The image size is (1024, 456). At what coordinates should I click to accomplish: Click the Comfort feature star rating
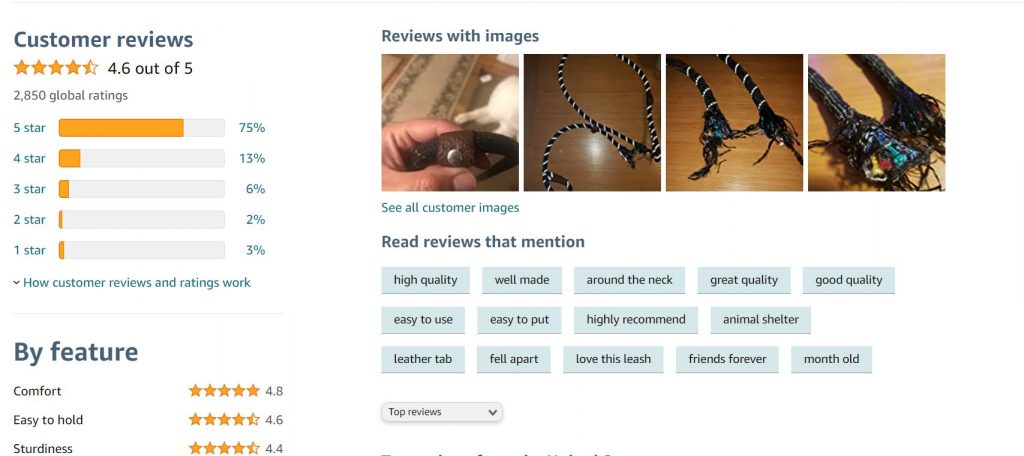(224, 391)
